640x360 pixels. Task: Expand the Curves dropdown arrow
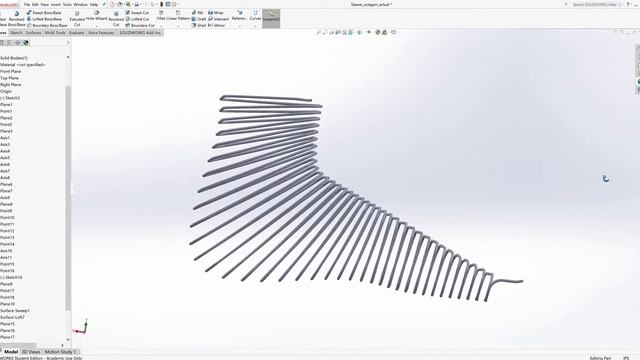point(255,26)
